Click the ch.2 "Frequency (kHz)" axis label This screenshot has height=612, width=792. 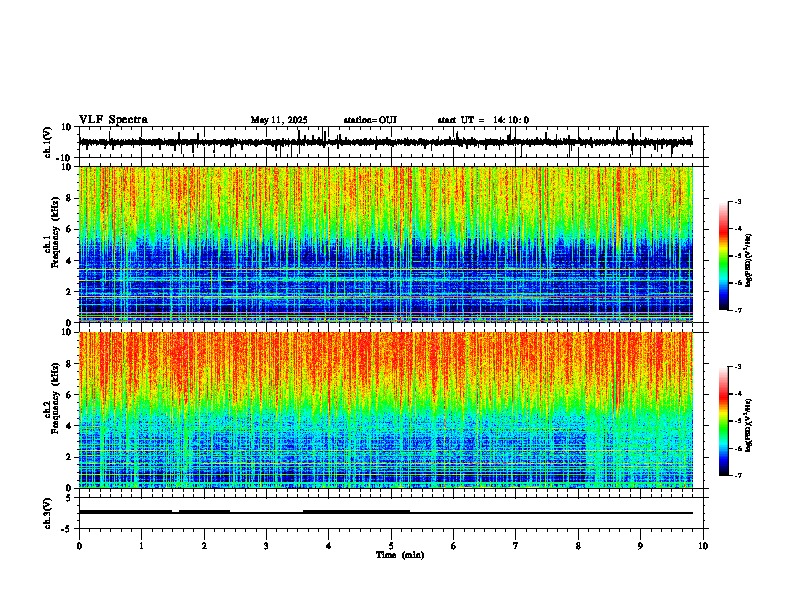[55, 398]
